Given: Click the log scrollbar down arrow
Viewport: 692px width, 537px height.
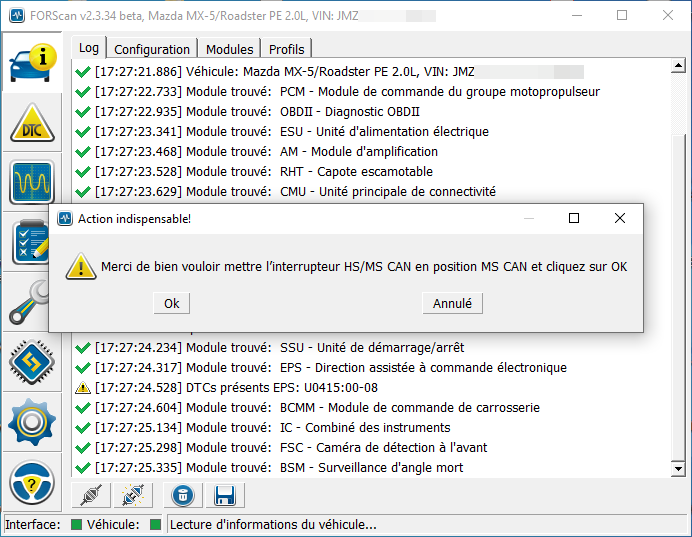Looking at the screenshot, I should click(678, 469).
